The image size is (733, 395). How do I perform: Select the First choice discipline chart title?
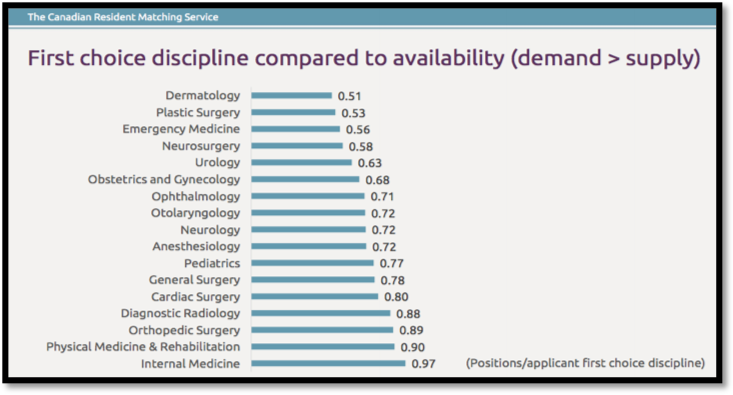click(x=364, y=58)
